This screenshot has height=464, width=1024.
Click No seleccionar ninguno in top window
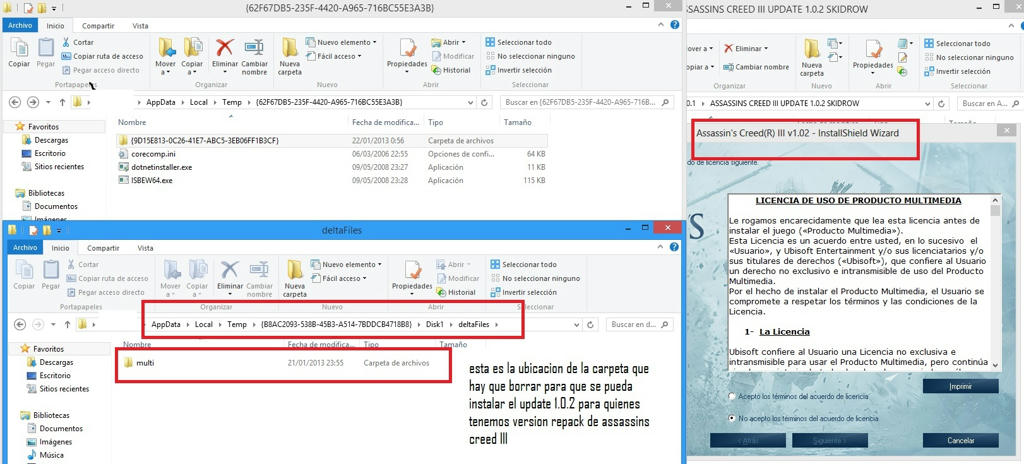[x=530, y=56]
